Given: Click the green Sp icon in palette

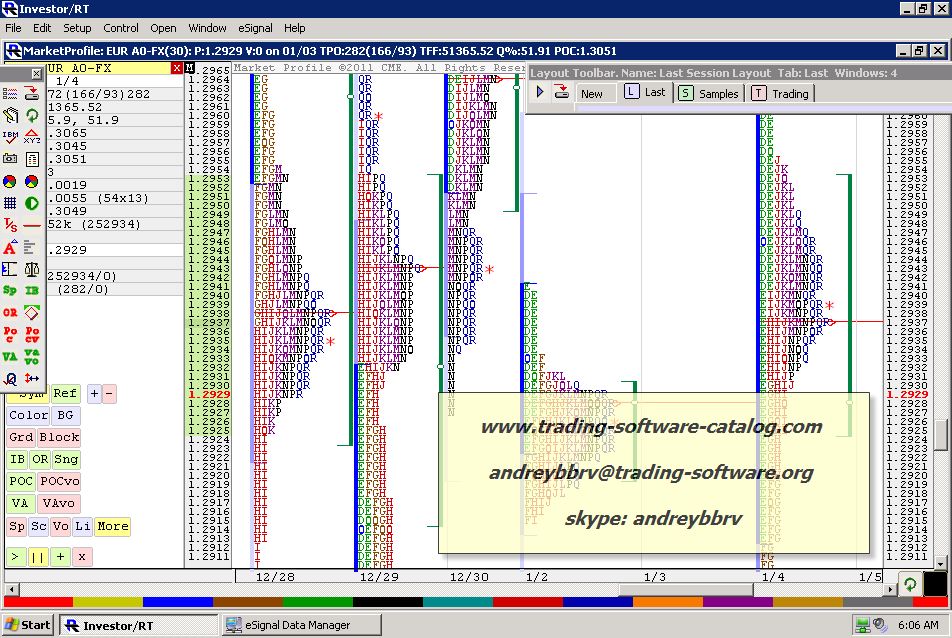Looking at the screenshot, I should [x=11, y=291].
